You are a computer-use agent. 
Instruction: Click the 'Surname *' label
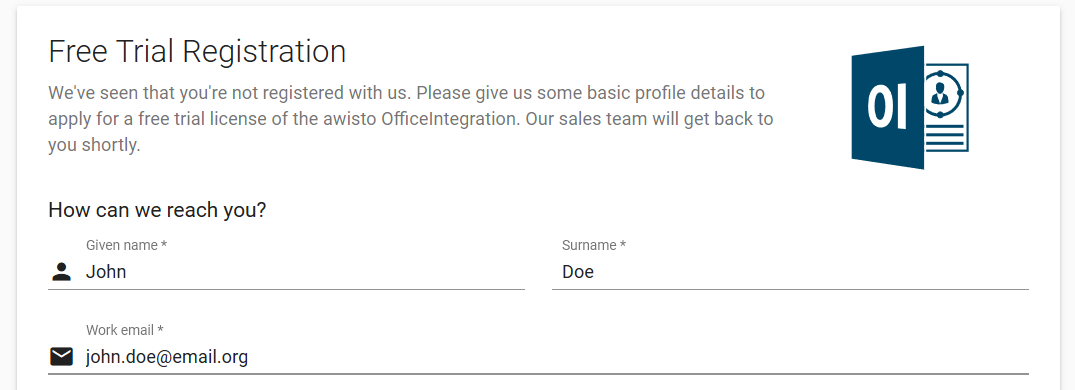(x=594, y=245)
